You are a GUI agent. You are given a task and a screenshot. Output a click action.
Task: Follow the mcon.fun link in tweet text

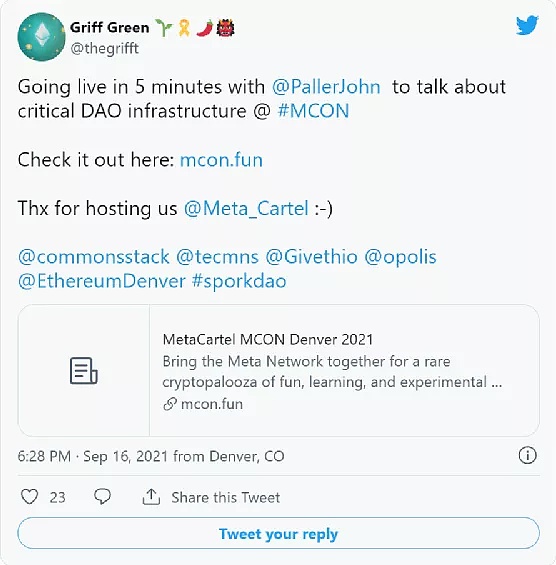point(221,160)
